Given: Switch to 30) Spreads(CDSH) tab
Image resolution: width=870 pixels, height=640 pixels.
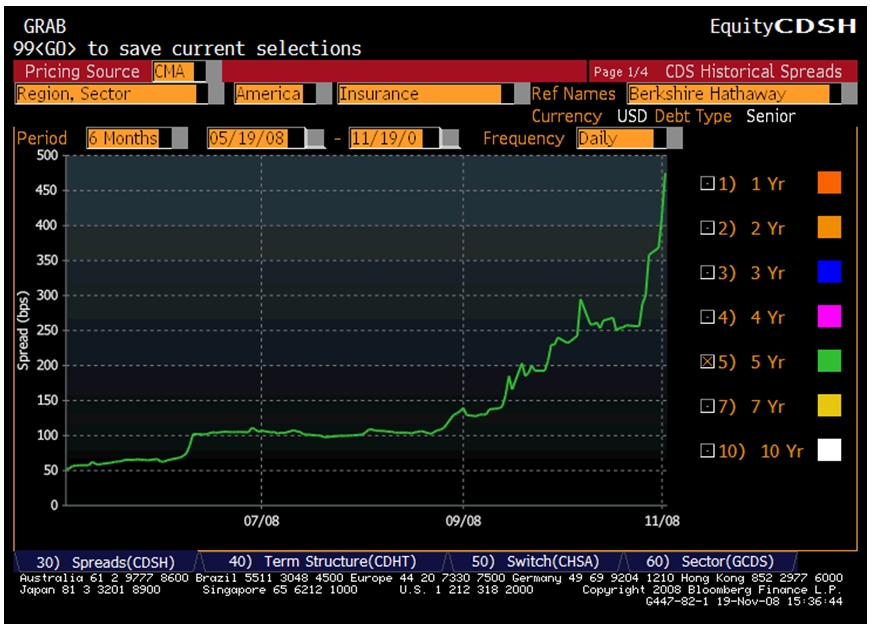Looking at the screenshot, I should pyautogui.click(x=105, y=562).
